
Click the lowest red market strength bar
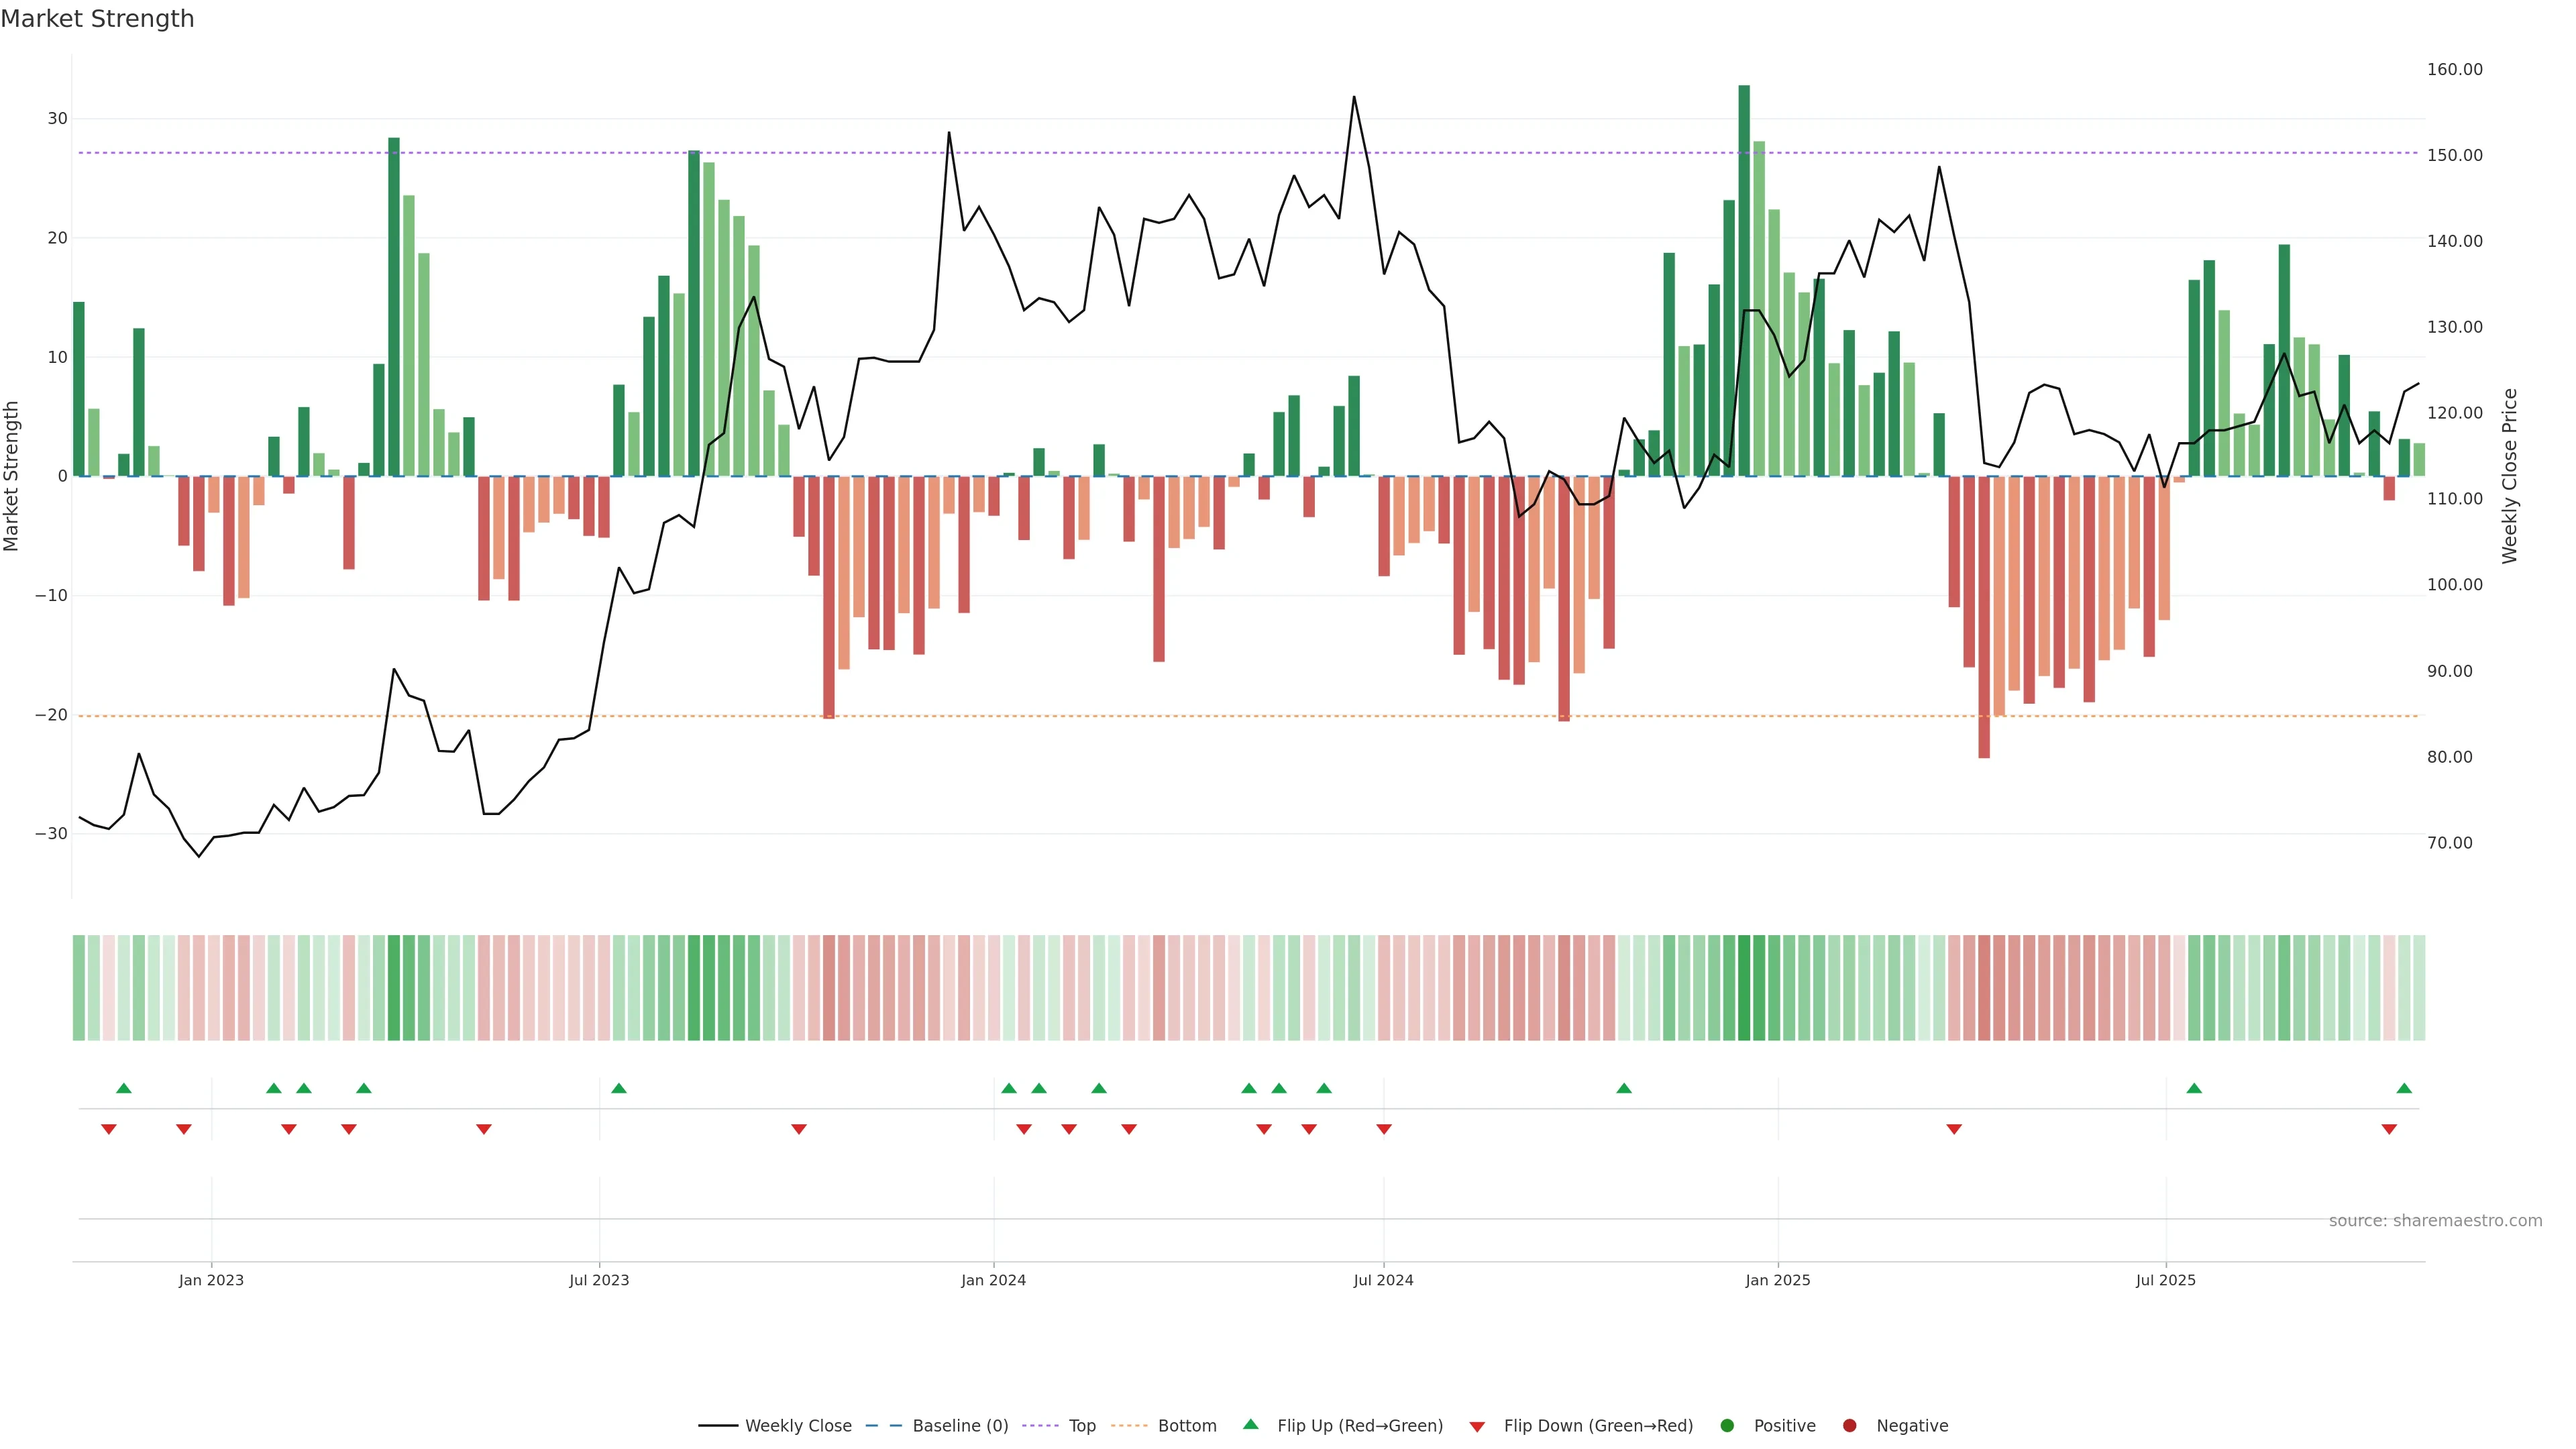coord(1984,616)
